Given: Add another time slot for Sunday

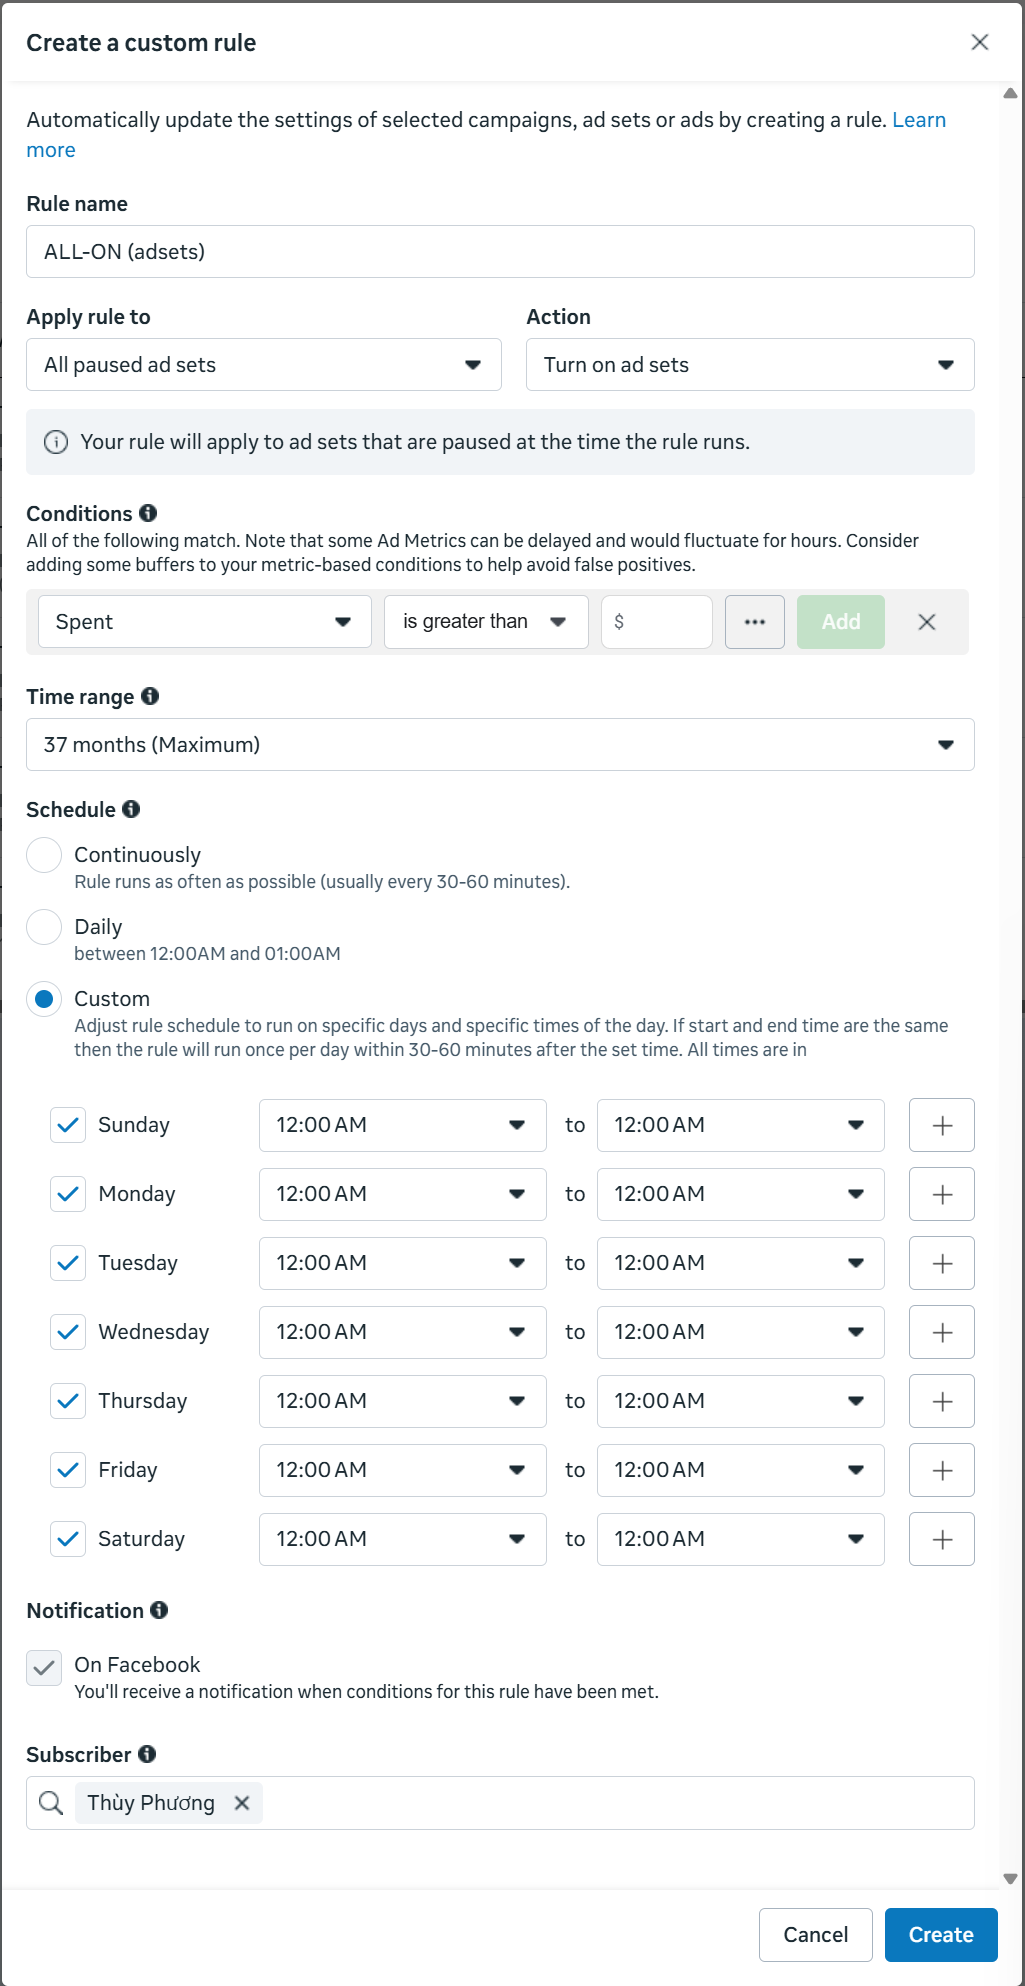Looking at the screenshot, I should [941, 1125].
